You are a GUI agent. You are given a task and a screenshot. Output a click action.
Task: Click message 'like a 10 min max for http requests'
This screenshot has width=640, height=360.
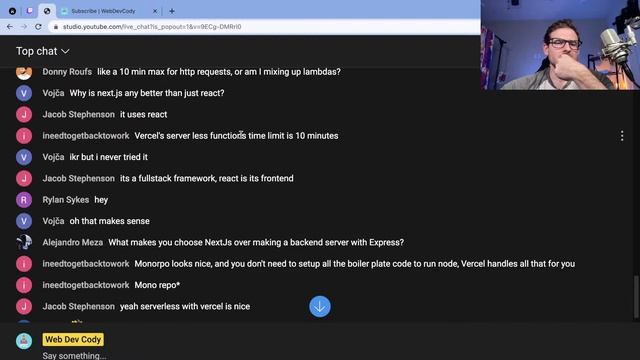219,72
